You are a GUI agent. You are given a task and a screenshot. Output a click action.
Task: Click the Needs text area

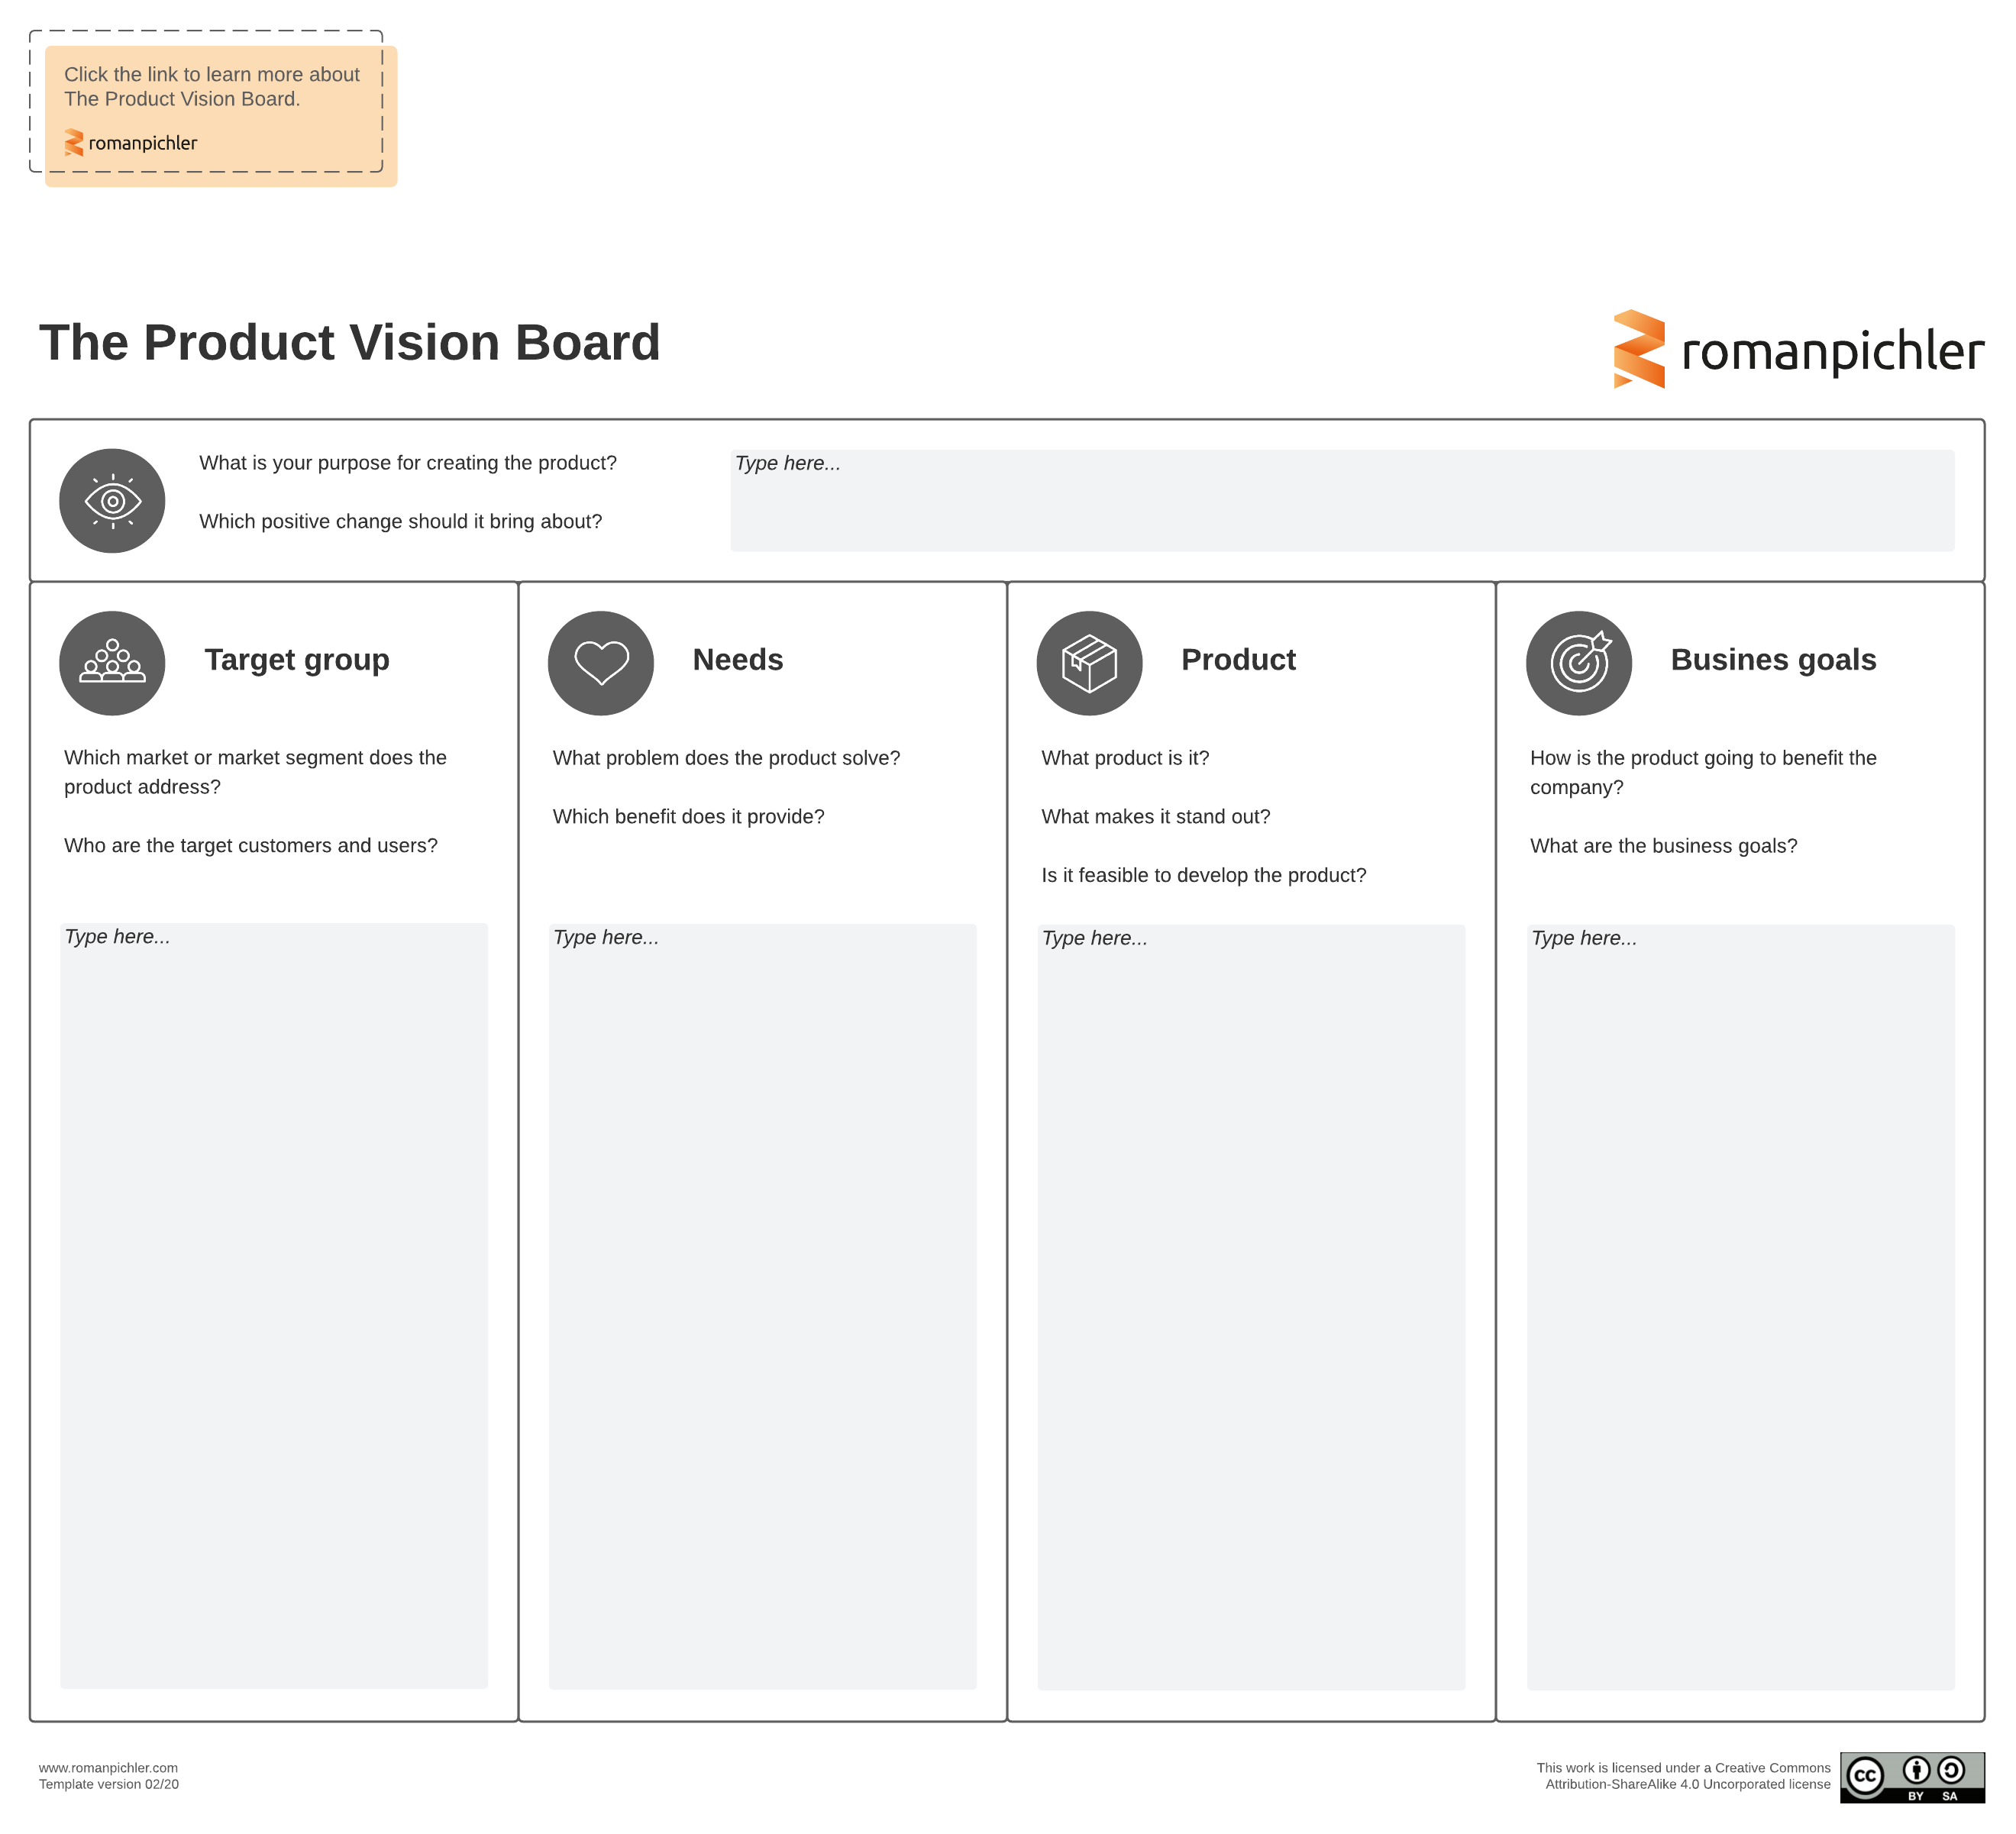tap(762, 1305)
